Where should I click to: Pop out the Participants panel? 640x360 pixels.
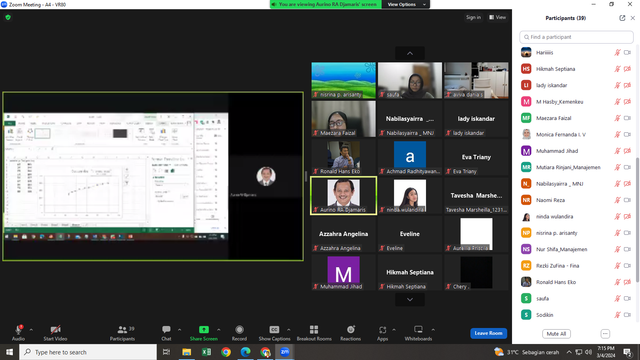(x=622, y=18)
